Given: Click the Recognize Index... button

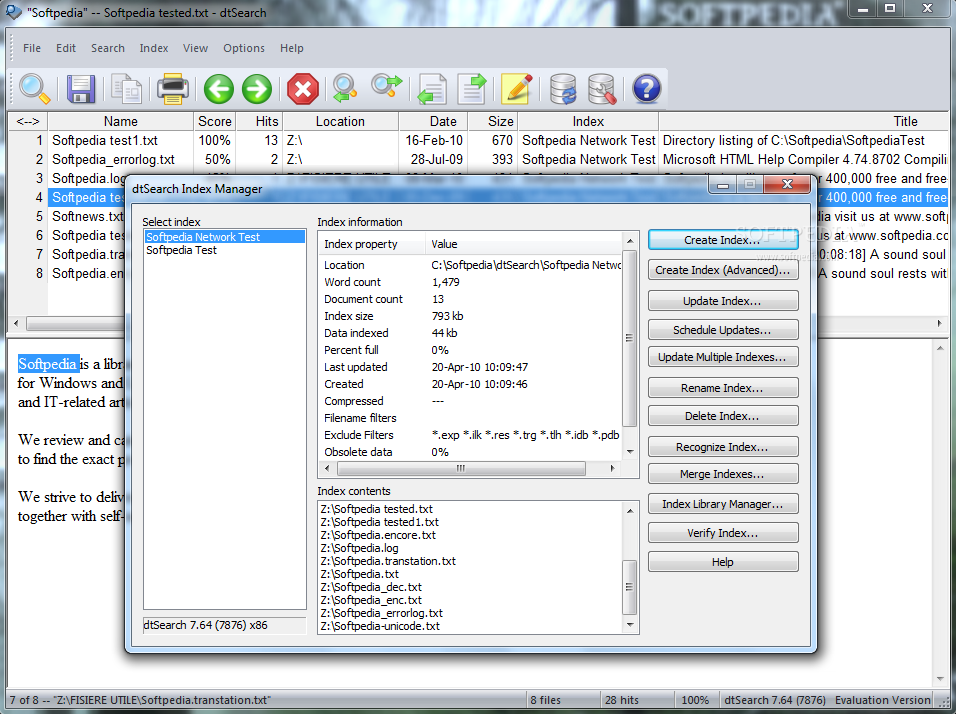Looking at the screenshot, I should 723,447.
